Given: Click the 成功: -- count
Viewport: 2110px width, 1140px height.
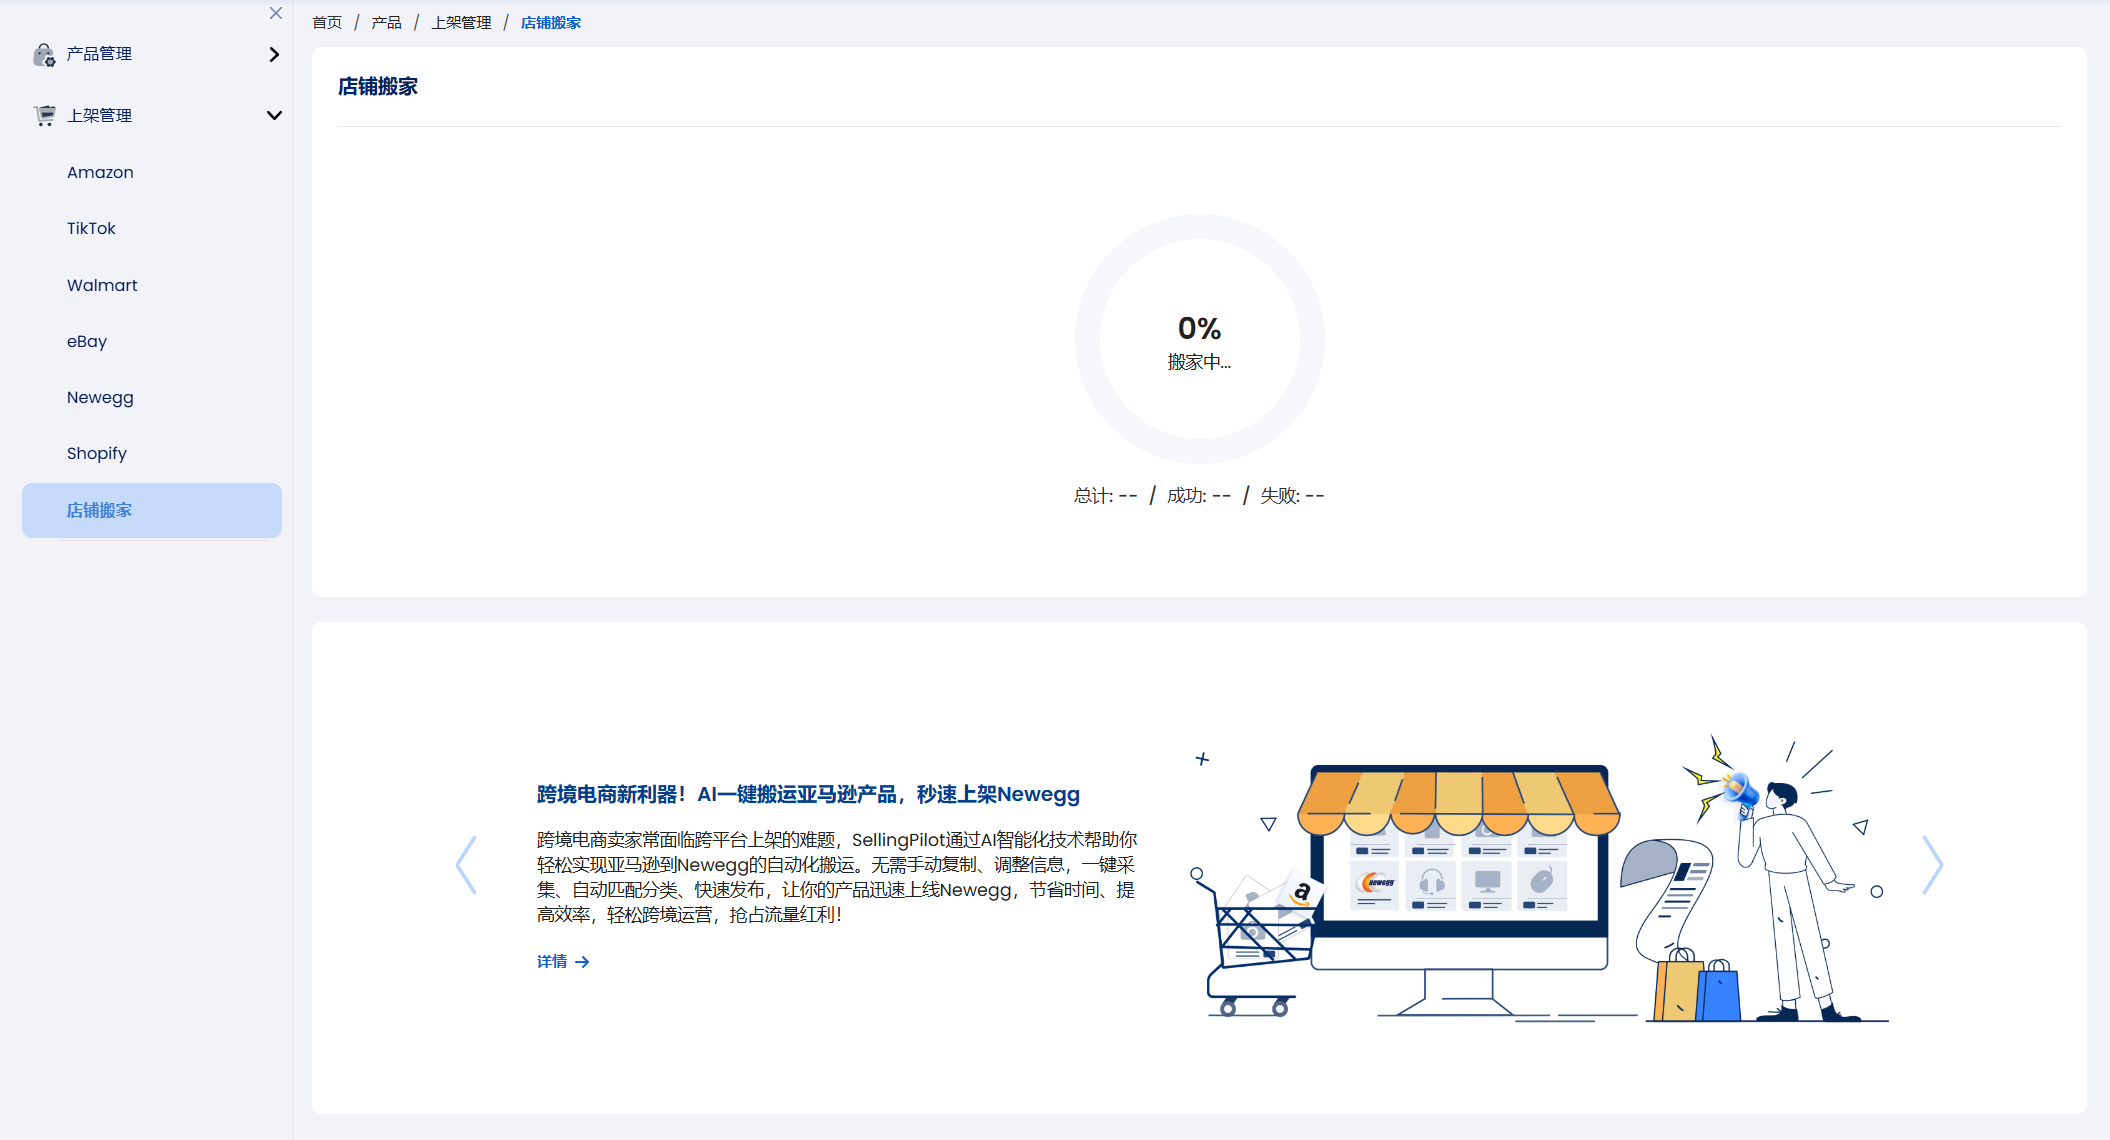Looking at the screenshot, I should click(x=1199, y=495).
